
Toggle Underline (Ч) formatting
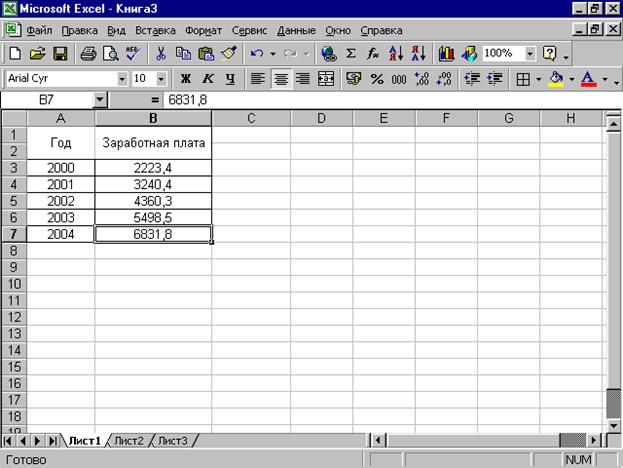coord(230,79)
